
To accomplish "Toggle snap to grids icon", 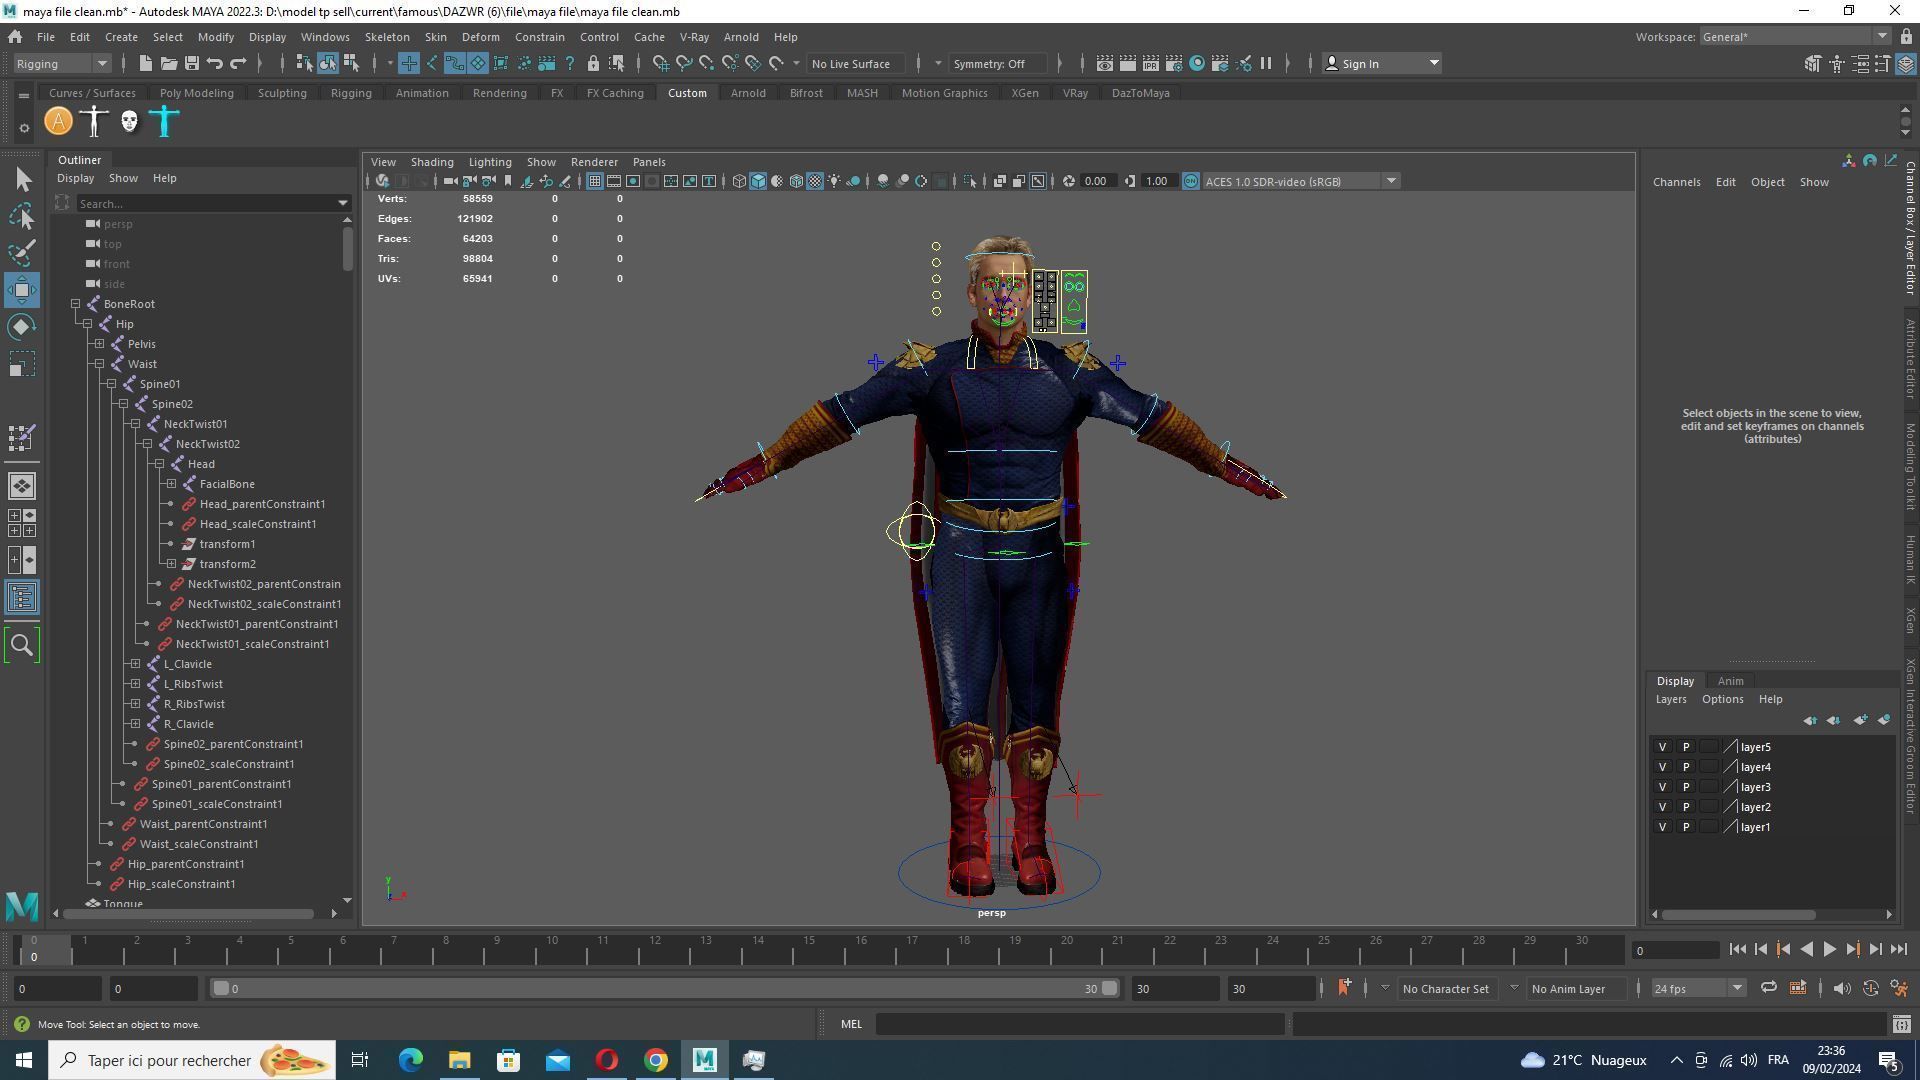I will click(x=661, y=63).
